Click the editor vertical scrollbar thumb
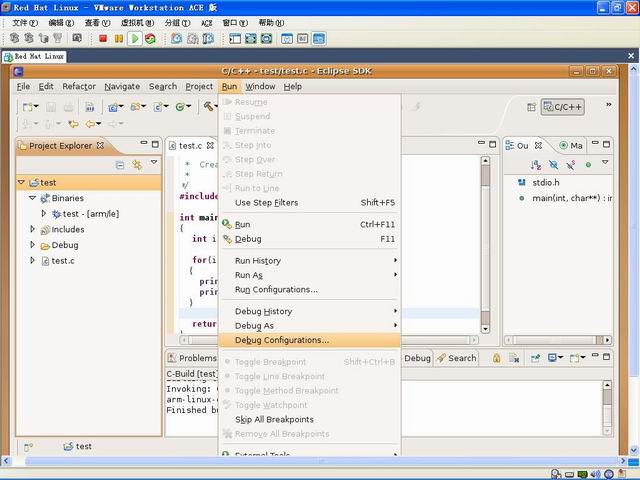 (485, 175)
